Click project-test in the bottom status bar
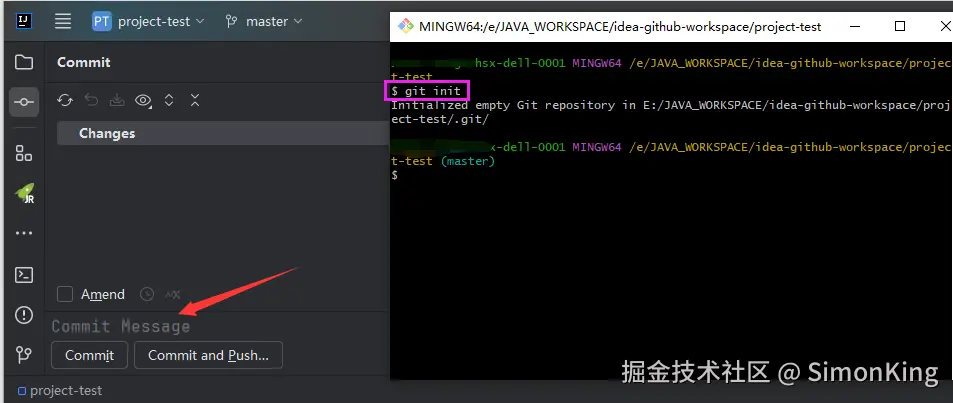The width and height of the screenshot is (953, 403). 60,391
